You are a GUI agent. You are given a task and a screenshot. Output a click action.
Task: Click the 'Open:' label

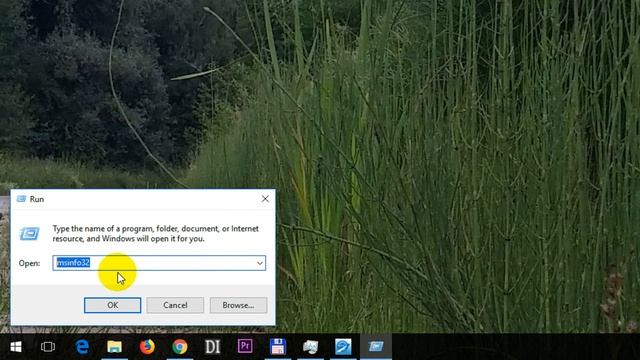tap(29, 263)
